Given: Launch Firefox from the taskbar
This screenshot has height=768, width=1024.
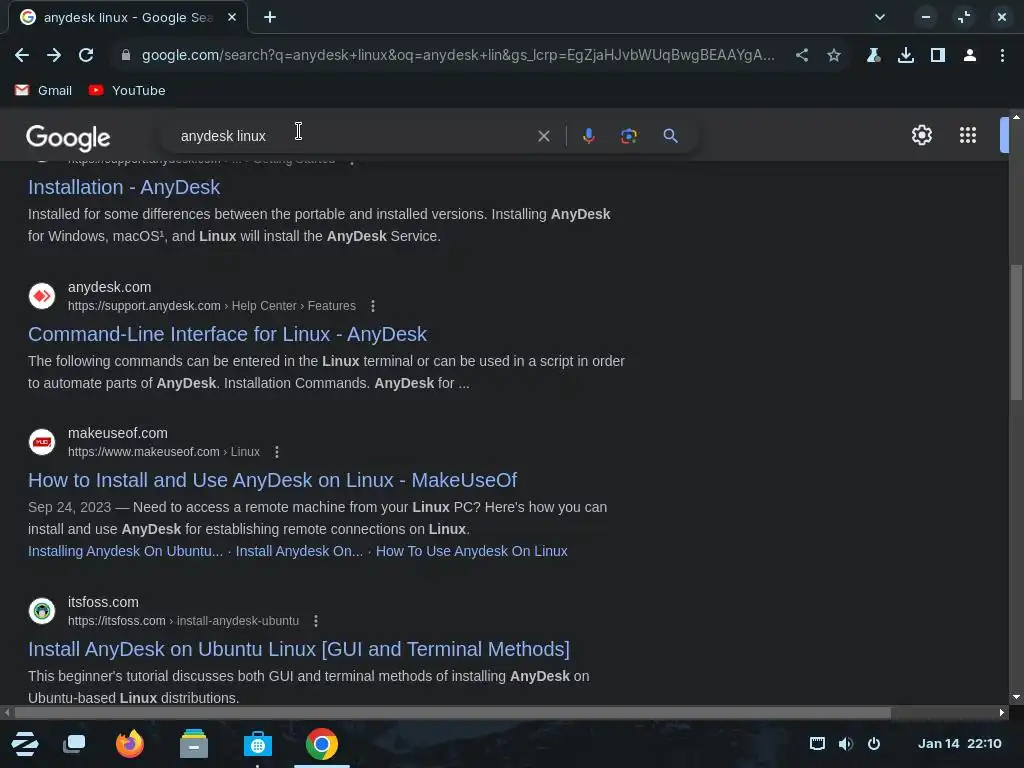Looking at the screenshot, I should pos(129,744).
